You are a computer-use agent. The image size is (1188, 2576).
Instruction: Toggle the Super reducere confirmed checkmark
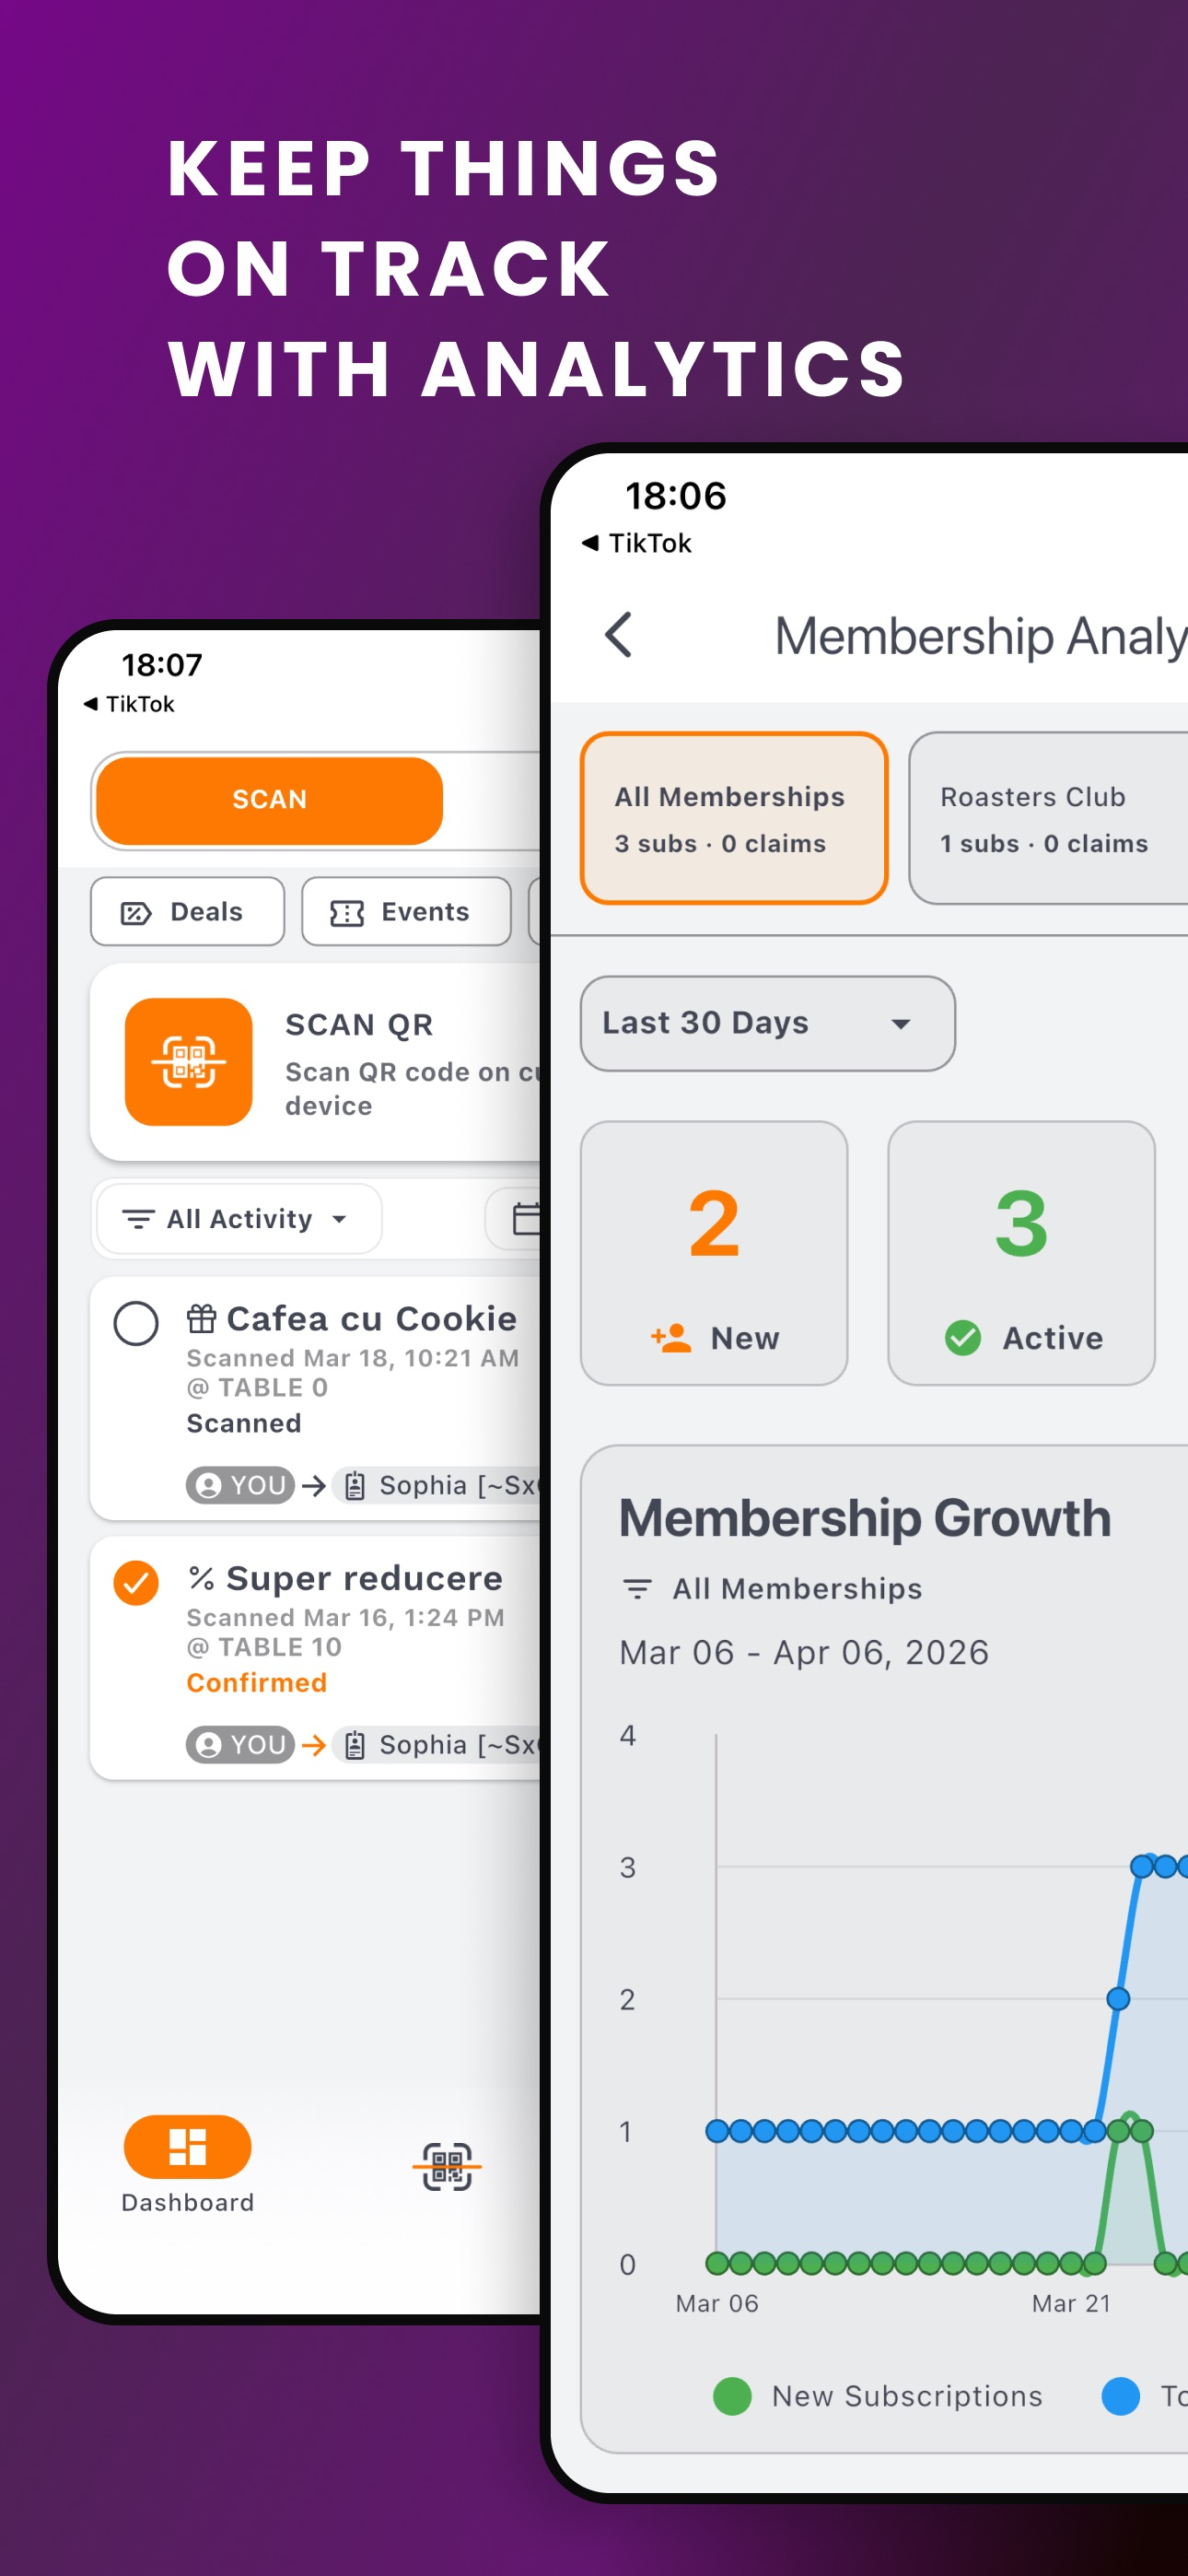tap(136, 1582)
